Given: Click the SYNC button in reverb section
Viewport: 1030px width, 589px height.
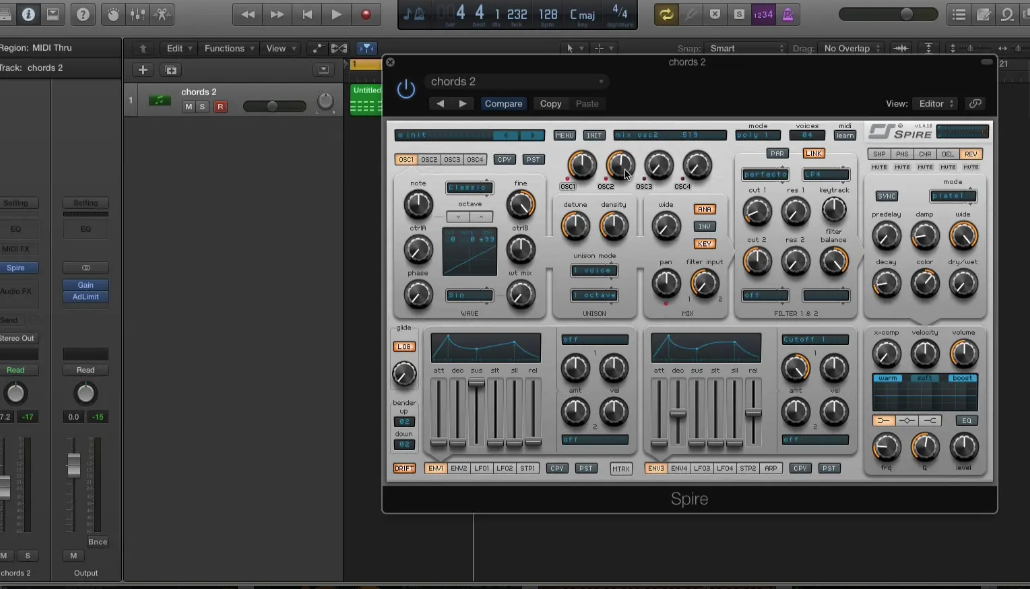Looking at the screenshot, I should (x=887, y=196).
